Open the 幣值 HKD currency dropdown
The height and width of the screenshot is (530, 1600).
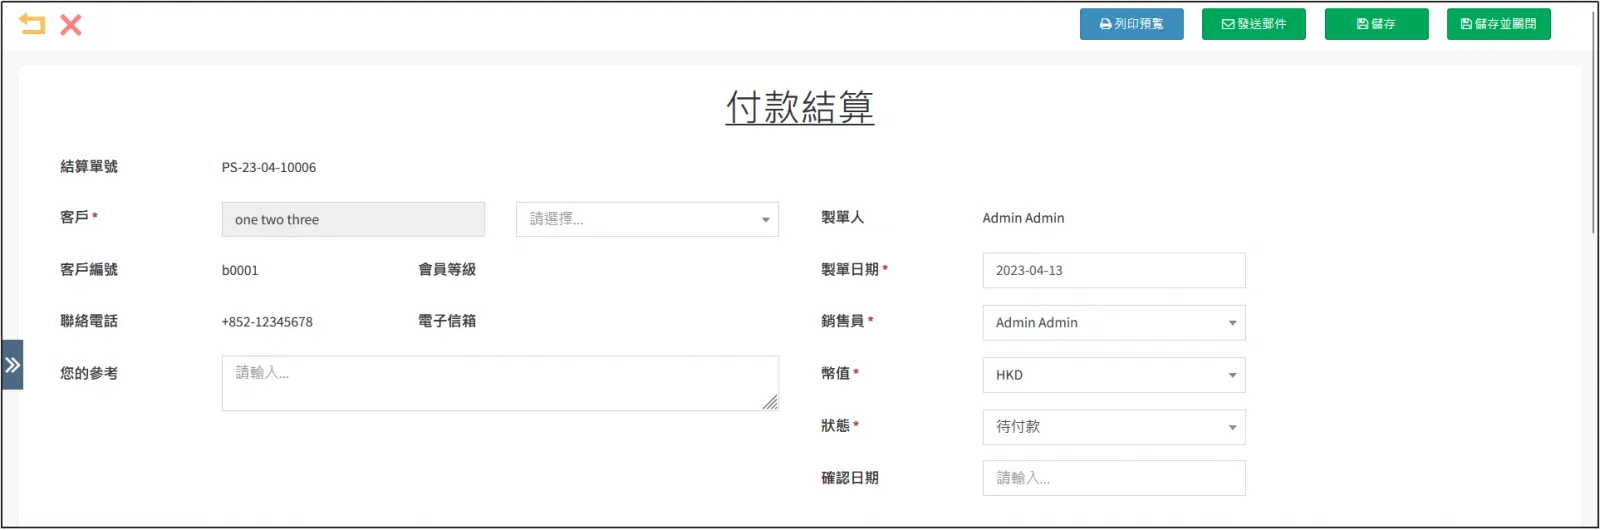click(x=1113, y=375)
